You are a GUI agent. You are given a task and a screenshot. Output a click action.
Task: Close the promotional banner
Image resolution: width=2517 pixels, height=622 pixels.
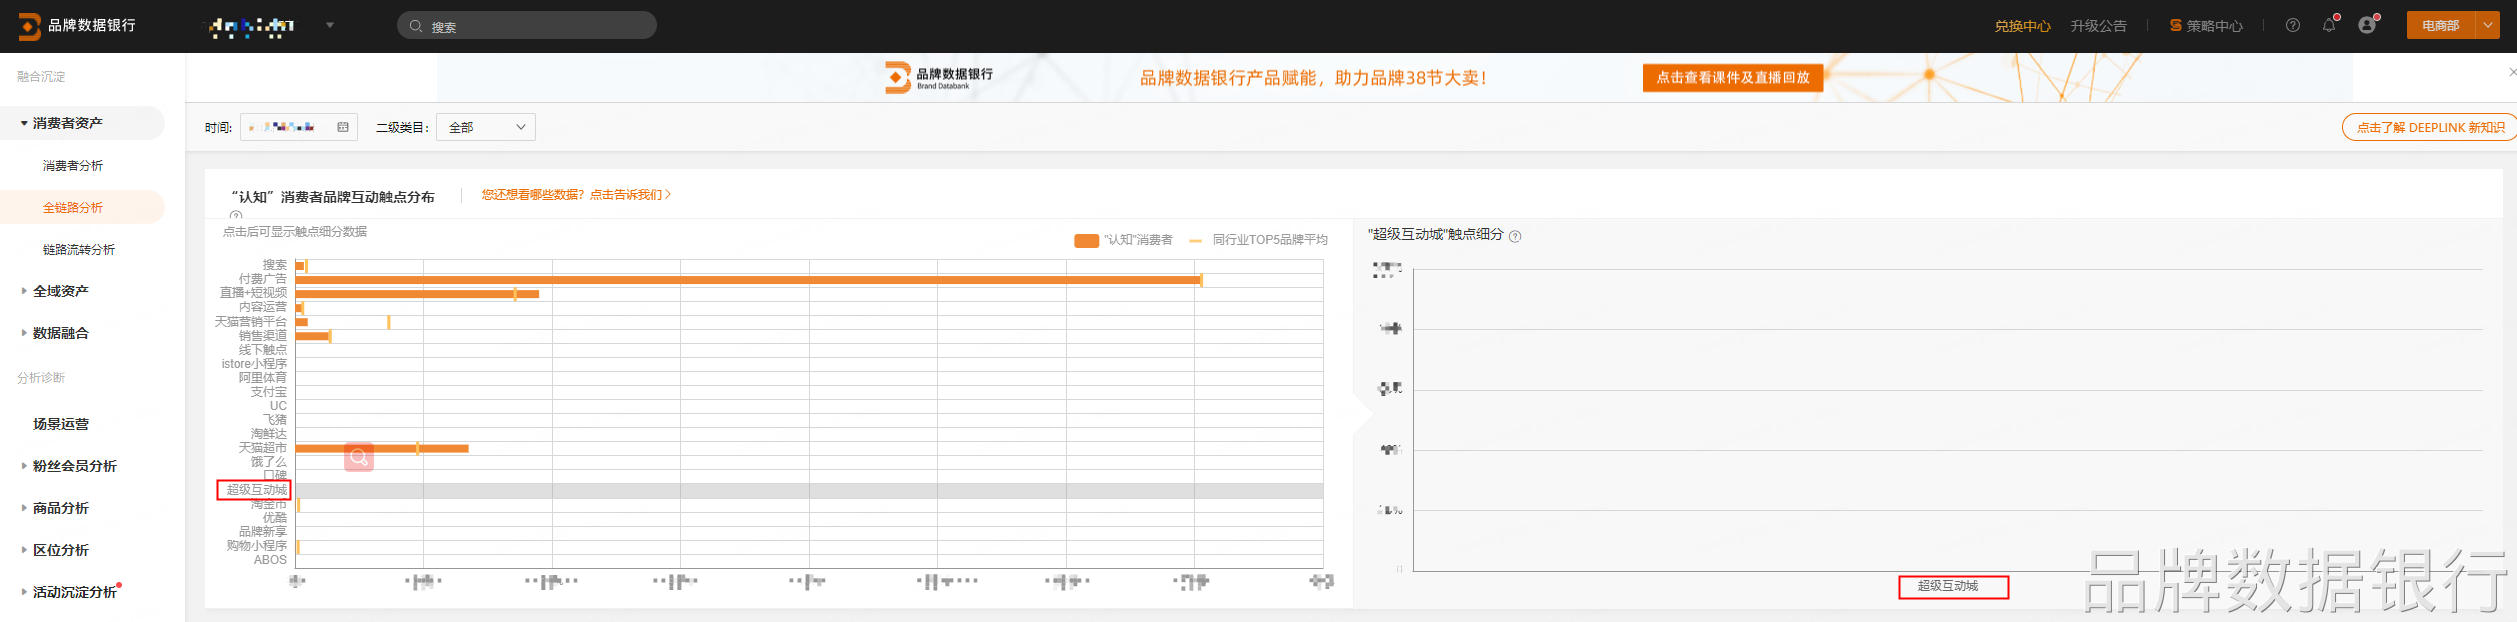pos(2511,72)
